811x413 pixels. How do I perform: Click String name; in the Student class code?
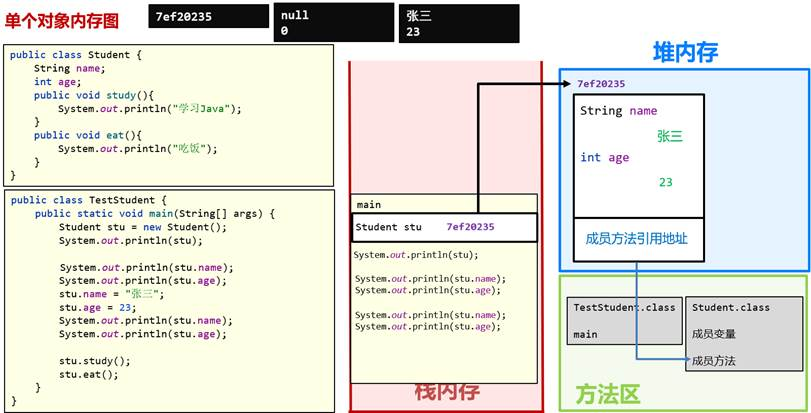coord(69,68)
